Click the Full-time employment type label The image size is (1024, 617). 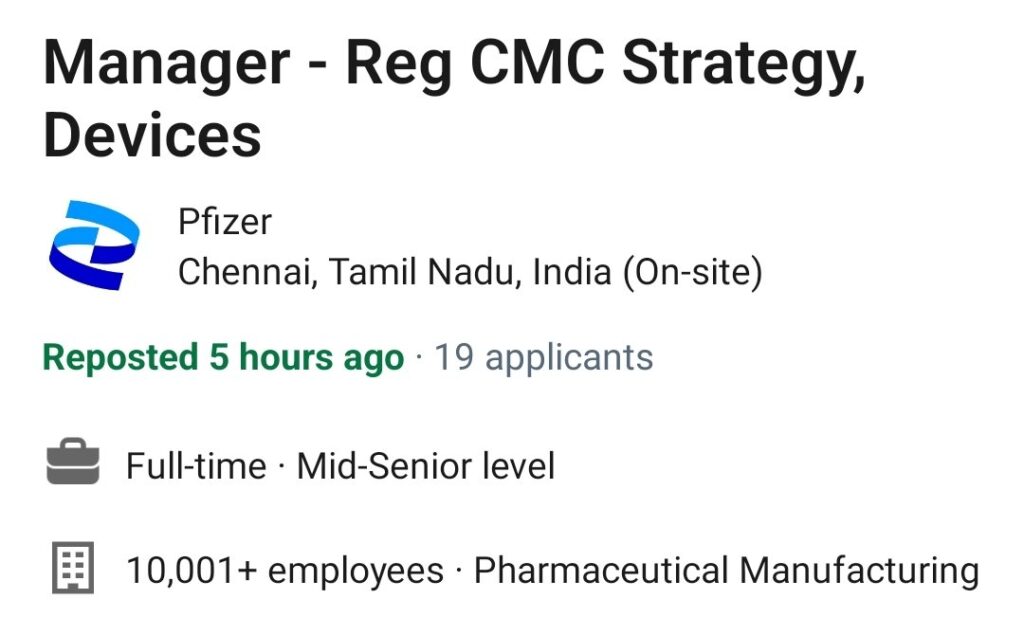(196, 466)
